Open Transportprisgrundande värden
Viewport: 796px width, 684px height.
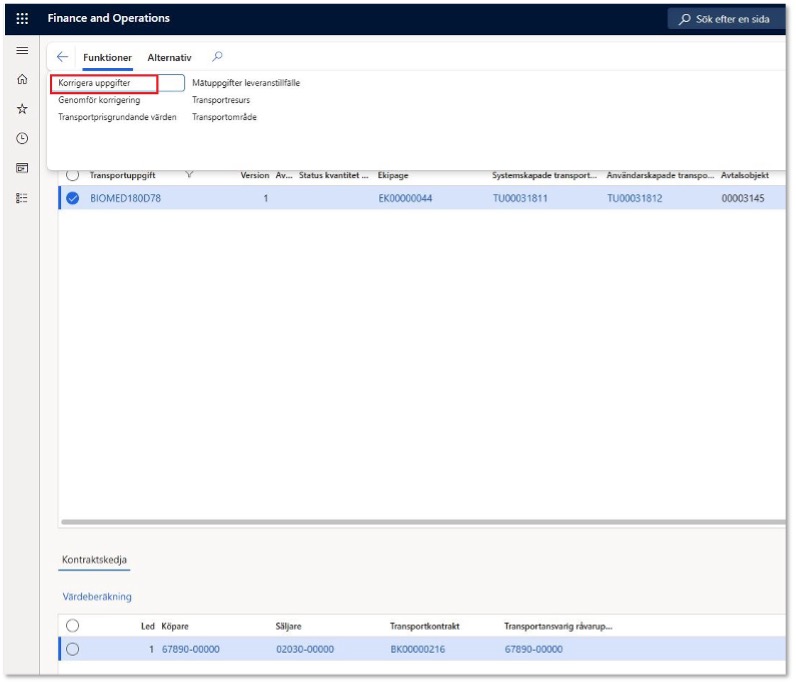(x=117, y=117)
